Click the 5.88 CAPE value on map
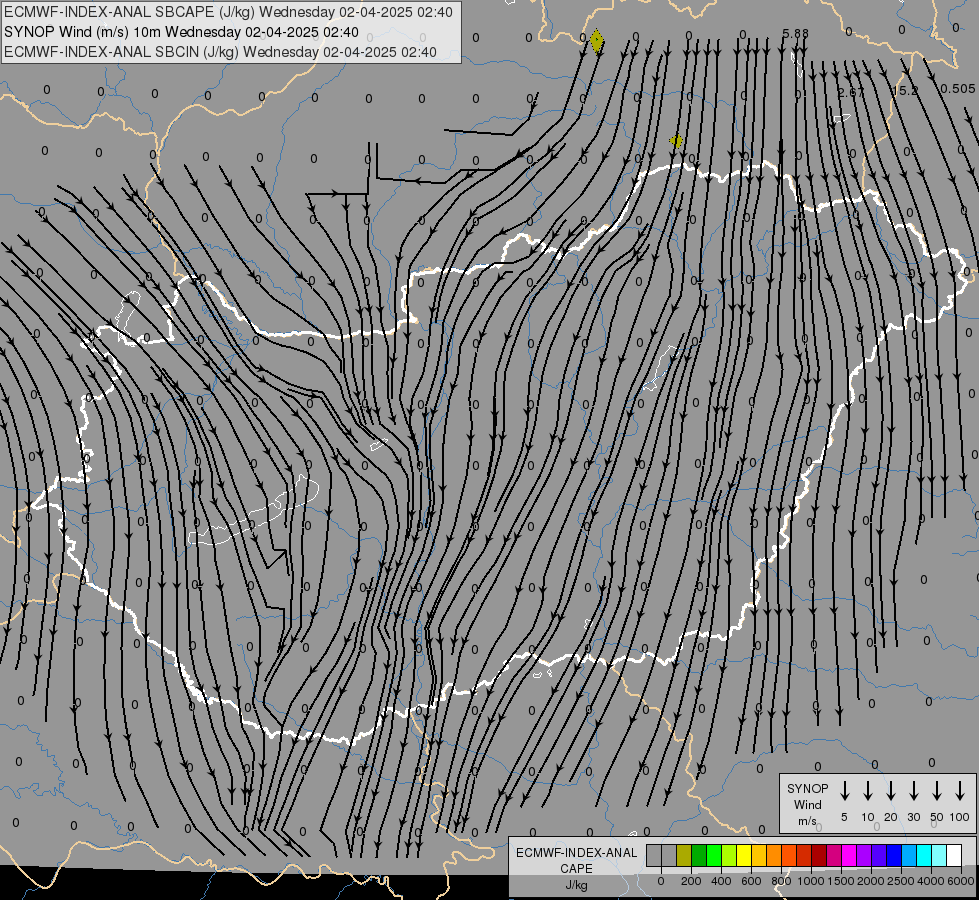Viewport: 979px width, 900px height. (795, 33)
